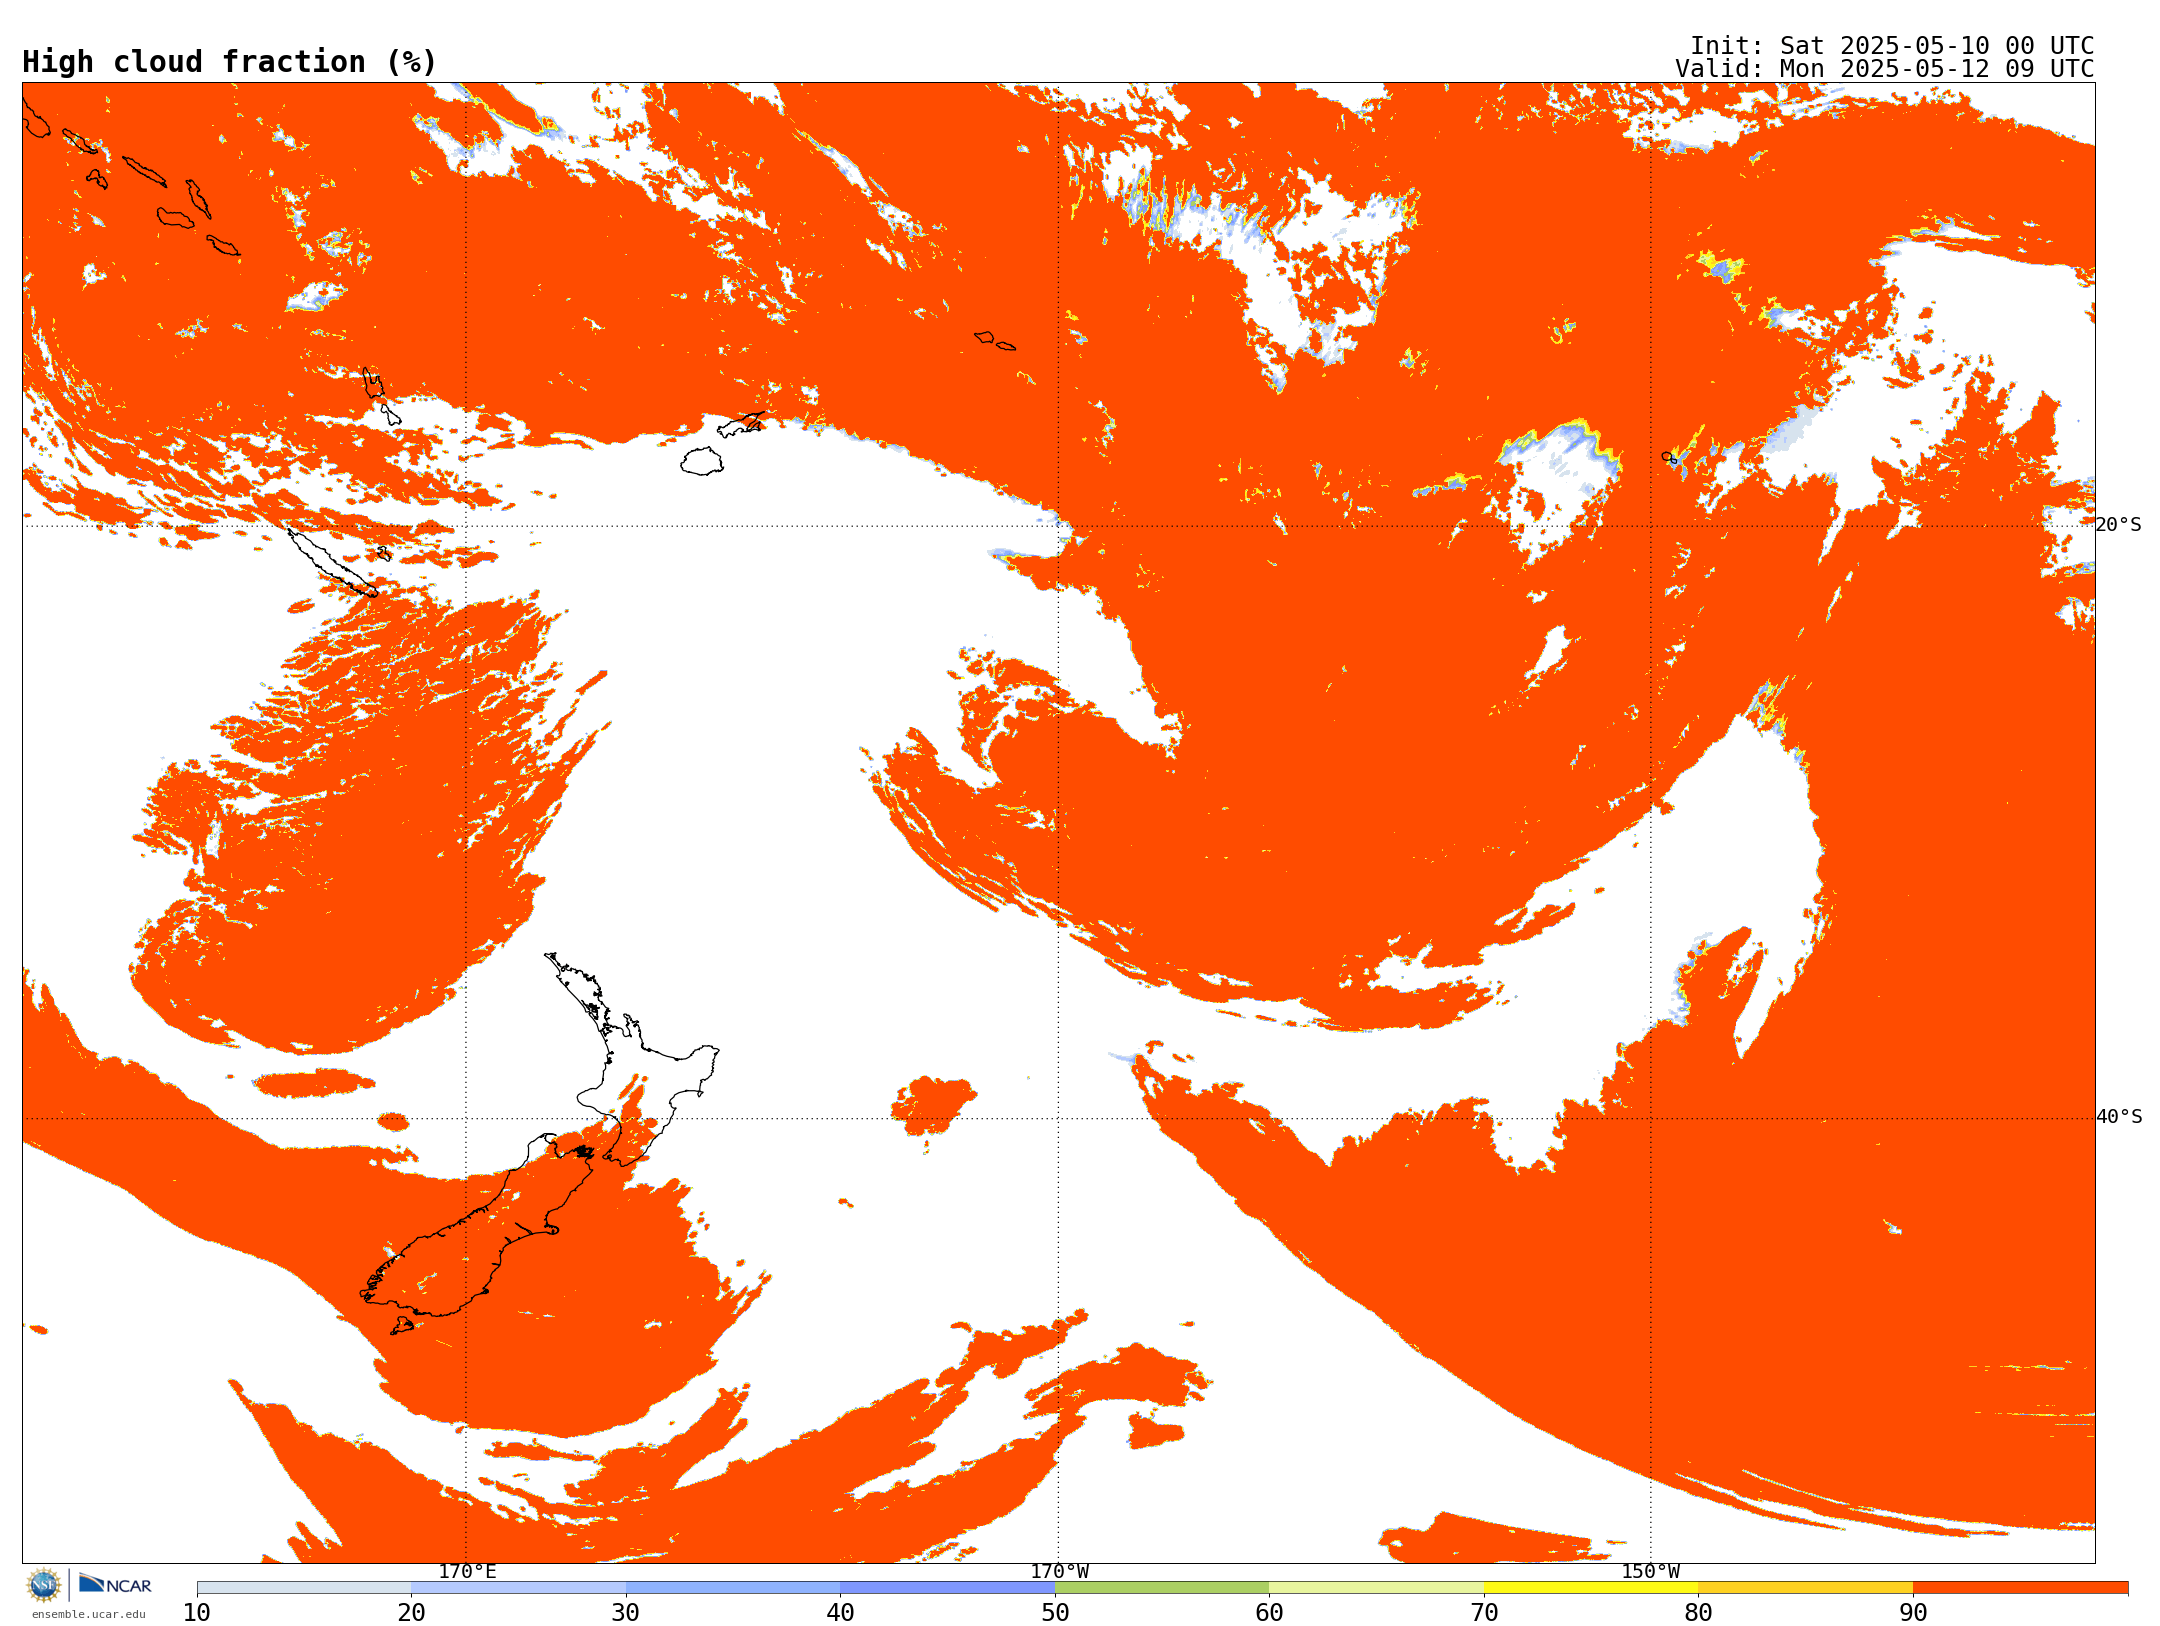This screenshot has height=1626, width=2160.
Task: Click the colorbar tick label 30
Action: pos(626,1613)
